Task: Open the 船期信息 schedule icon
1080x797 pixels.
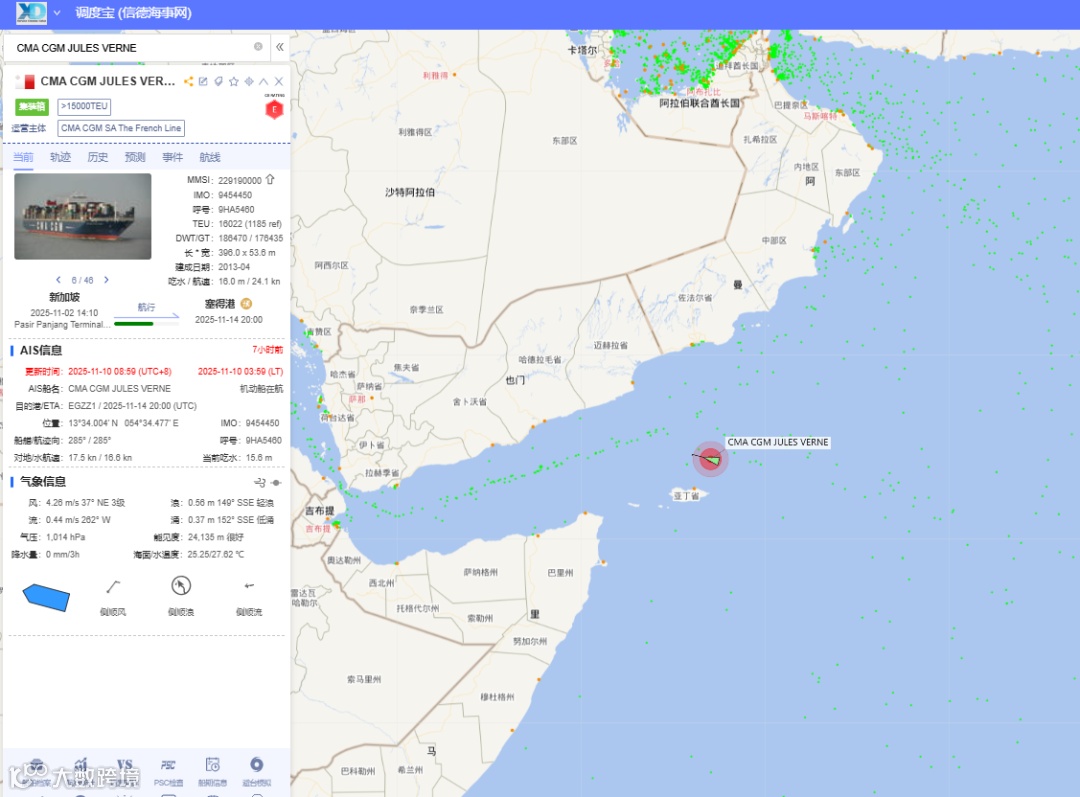Action: (212, 772)
